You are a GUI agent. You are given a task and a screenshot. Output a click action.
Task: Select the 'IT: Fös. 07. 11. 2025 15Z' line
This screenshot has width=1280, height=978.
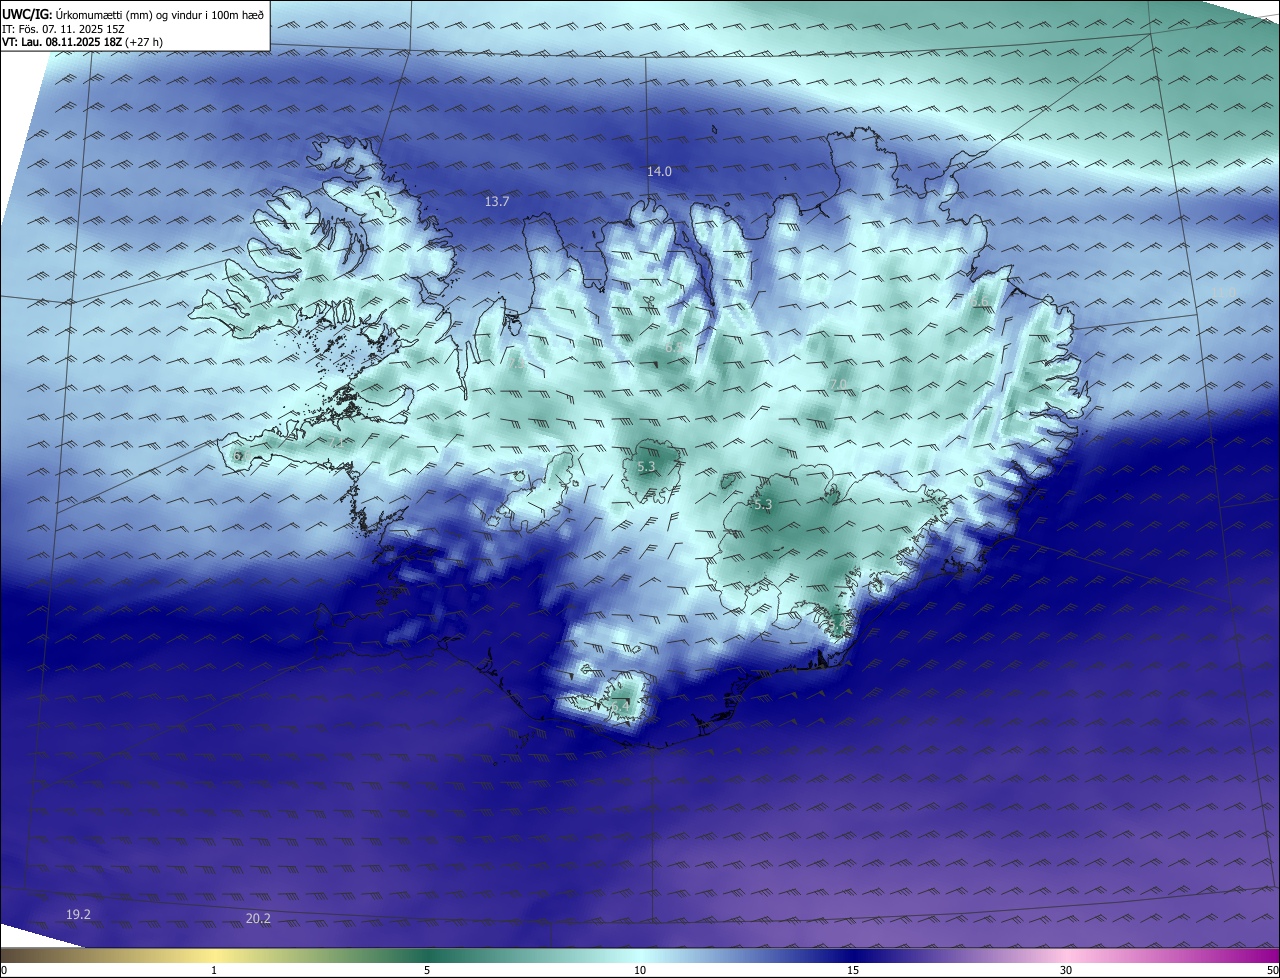pos(64,29)
